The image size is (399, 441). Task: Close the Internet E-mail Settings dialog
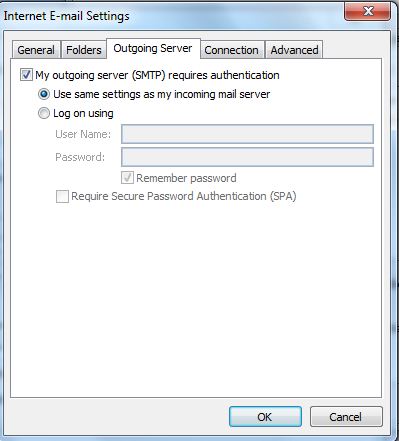point(367,12)
